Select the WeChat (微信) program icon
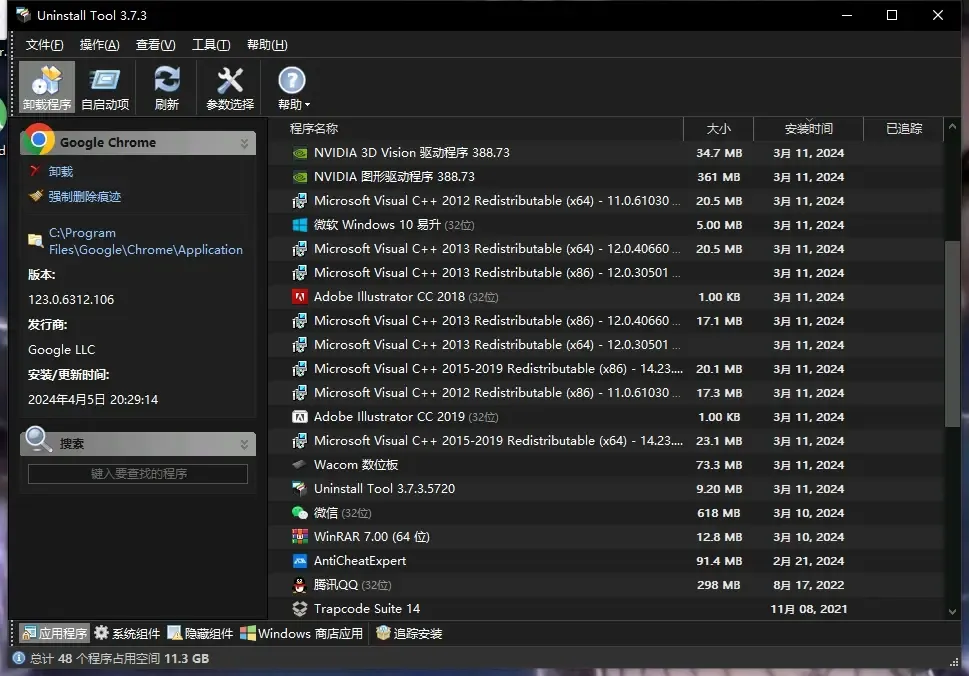Viewport: 969px width, 676px height. point(299,513)
